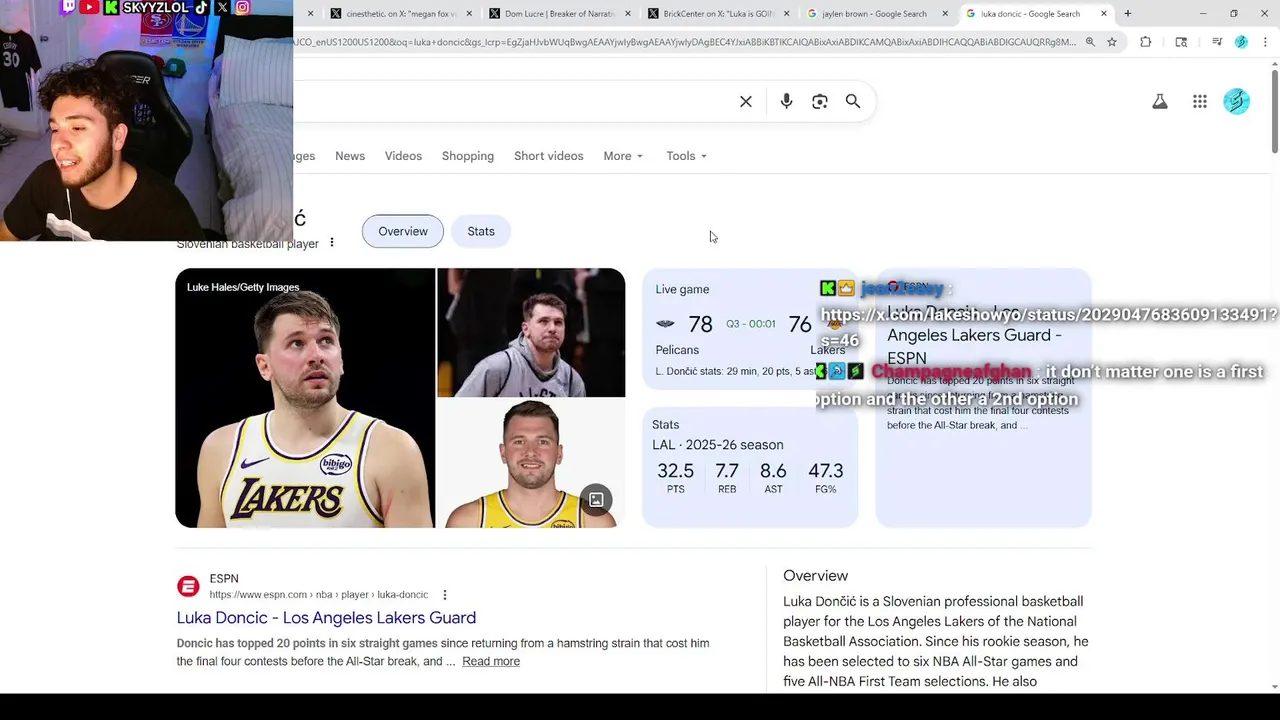Start a voice search with the microphone icon
Image resolution: width=1280 pixels, height=720 pixels.
(786, 101)
